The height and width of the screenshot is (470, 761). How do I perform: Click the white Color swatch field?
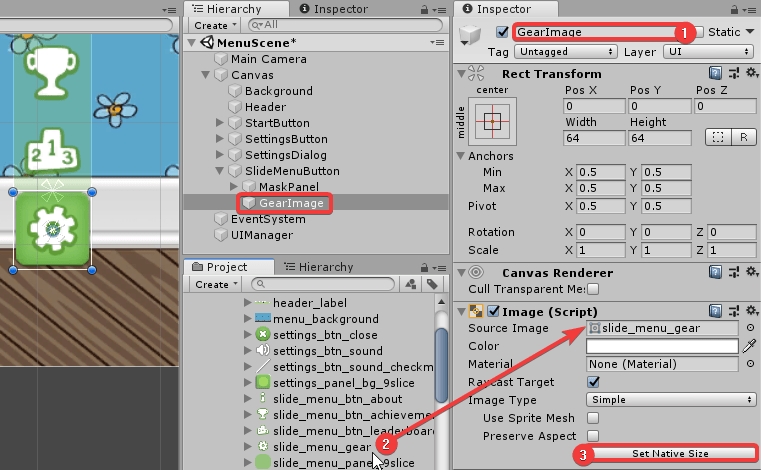tap(662, 346)
